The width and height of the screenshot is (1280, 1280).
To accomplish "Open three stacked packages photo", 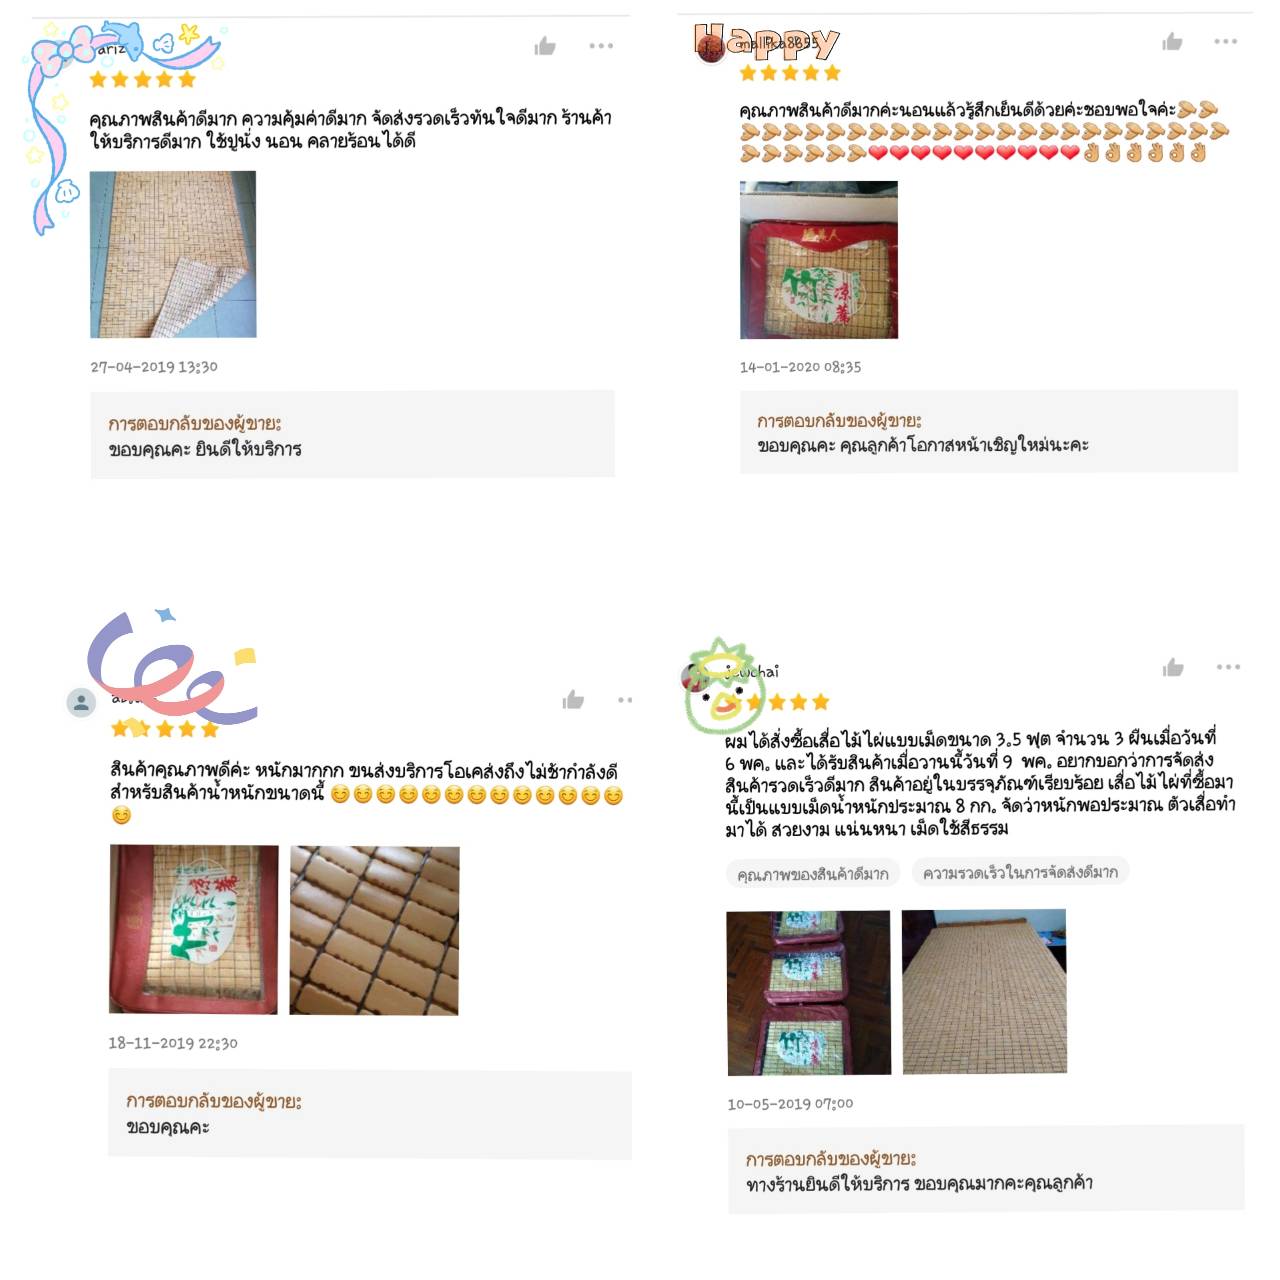I will 809,993.
